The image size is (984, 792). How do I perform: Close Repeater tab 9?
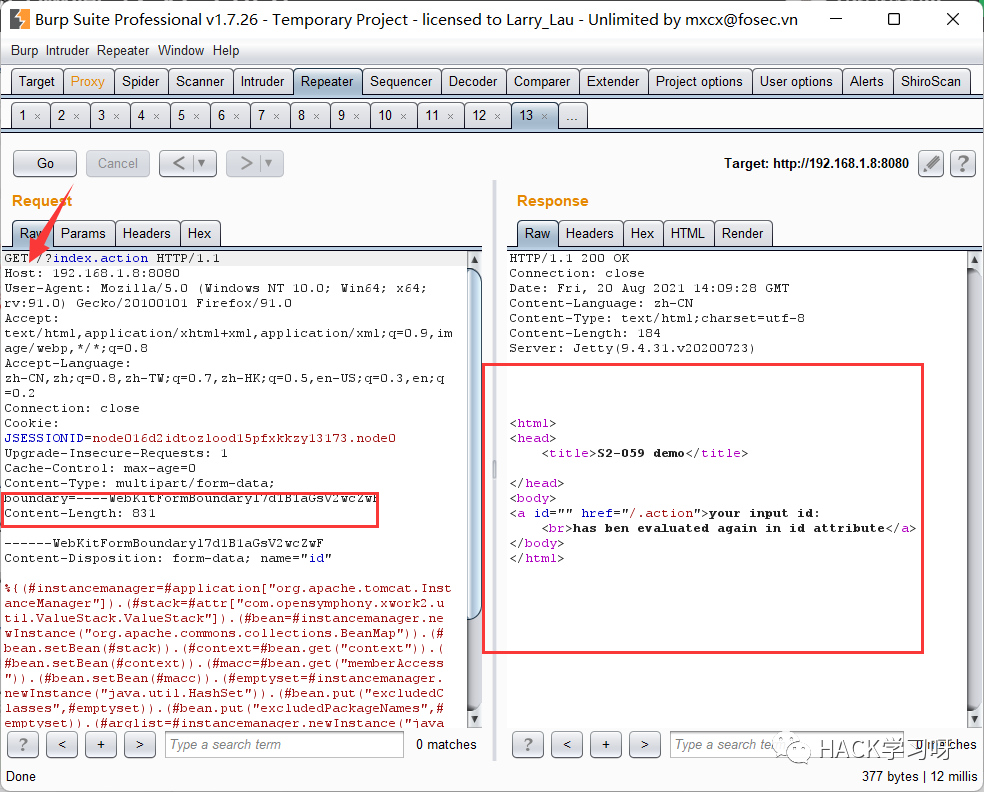[x=356, y=116]
